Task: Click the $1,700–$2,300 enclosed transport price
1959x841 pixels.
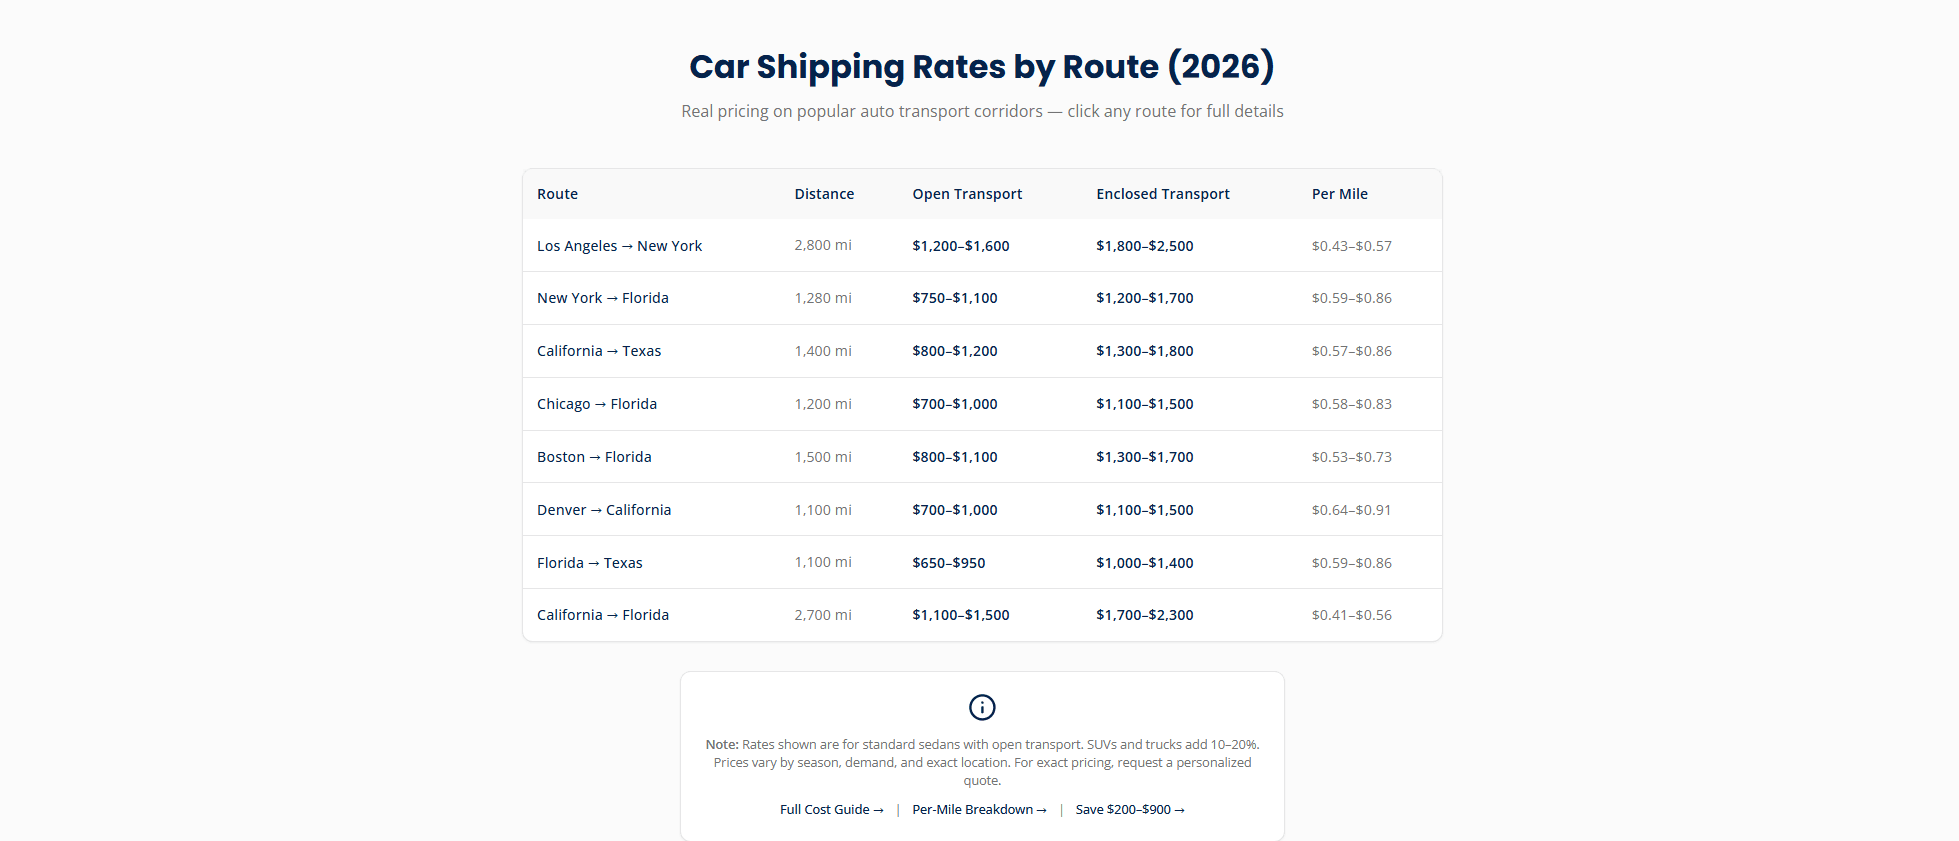Action: pyautogui.click(x=1144, y=615)
